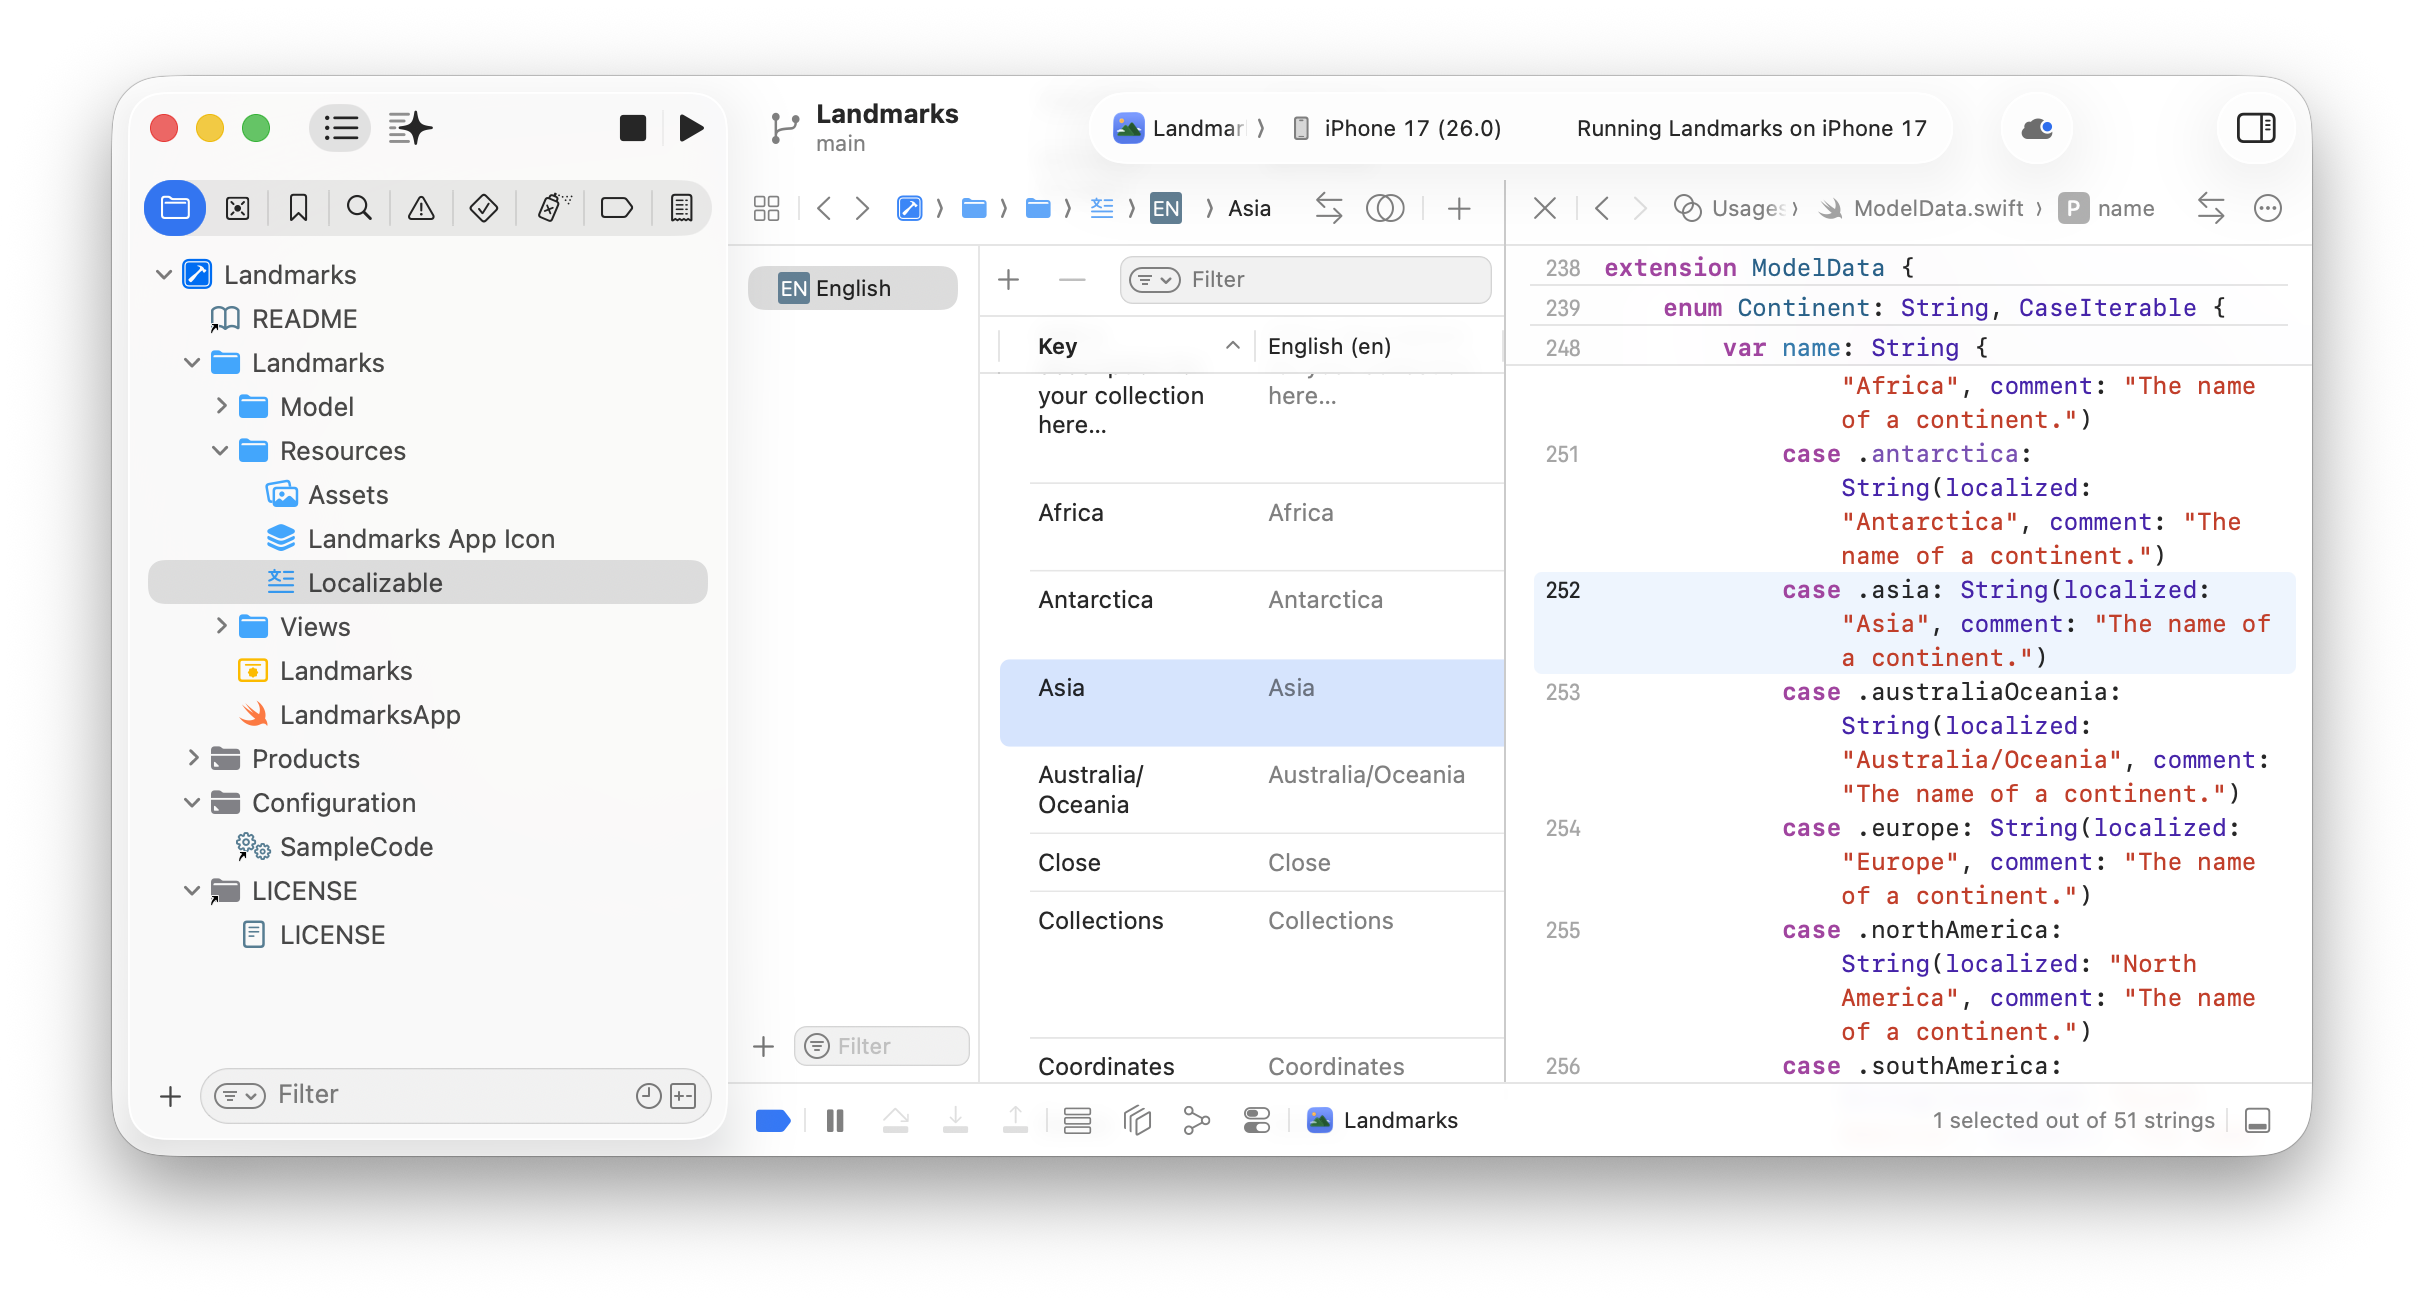The width and height of the screenshot is (2424, 1304).
Task: Deactivate breakpoints in debug bar
Action: click(773, 1121)
